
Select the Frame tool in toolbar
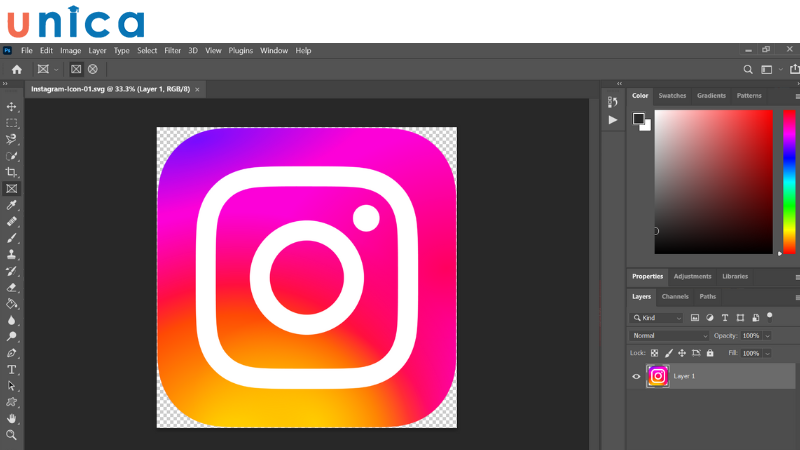point(11,189)
